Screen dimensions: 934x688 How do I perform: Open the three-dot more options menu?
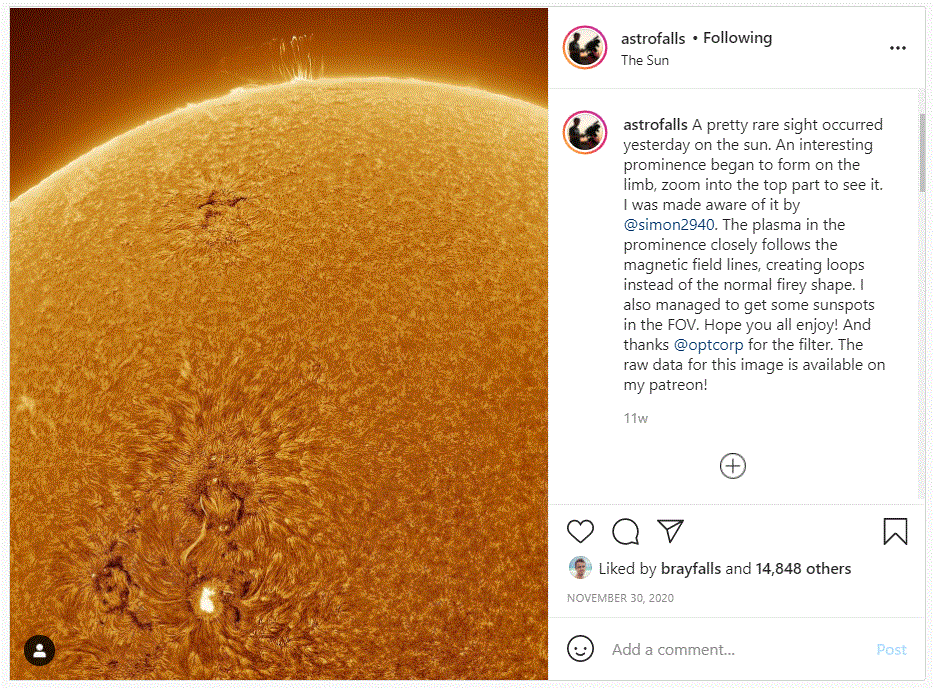pos(898,48)
